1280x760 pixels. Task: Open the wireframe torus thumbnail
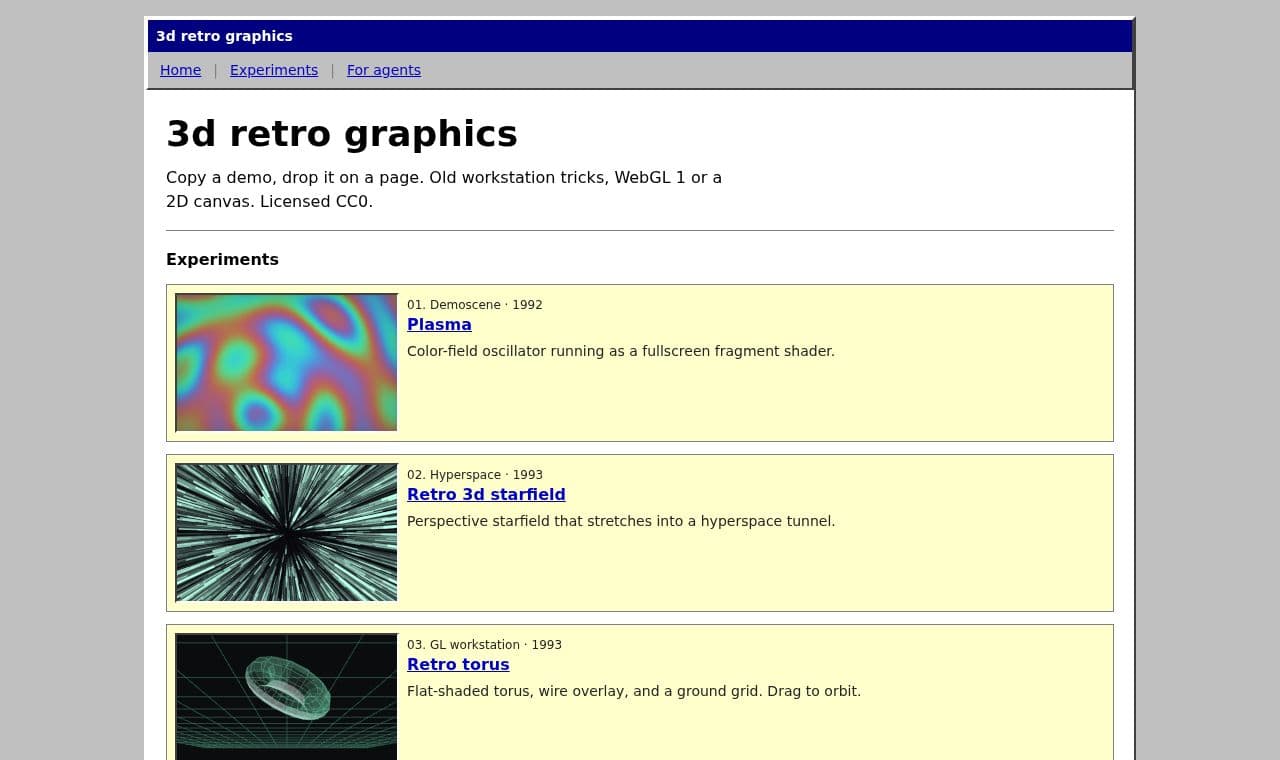pos(286,696)
